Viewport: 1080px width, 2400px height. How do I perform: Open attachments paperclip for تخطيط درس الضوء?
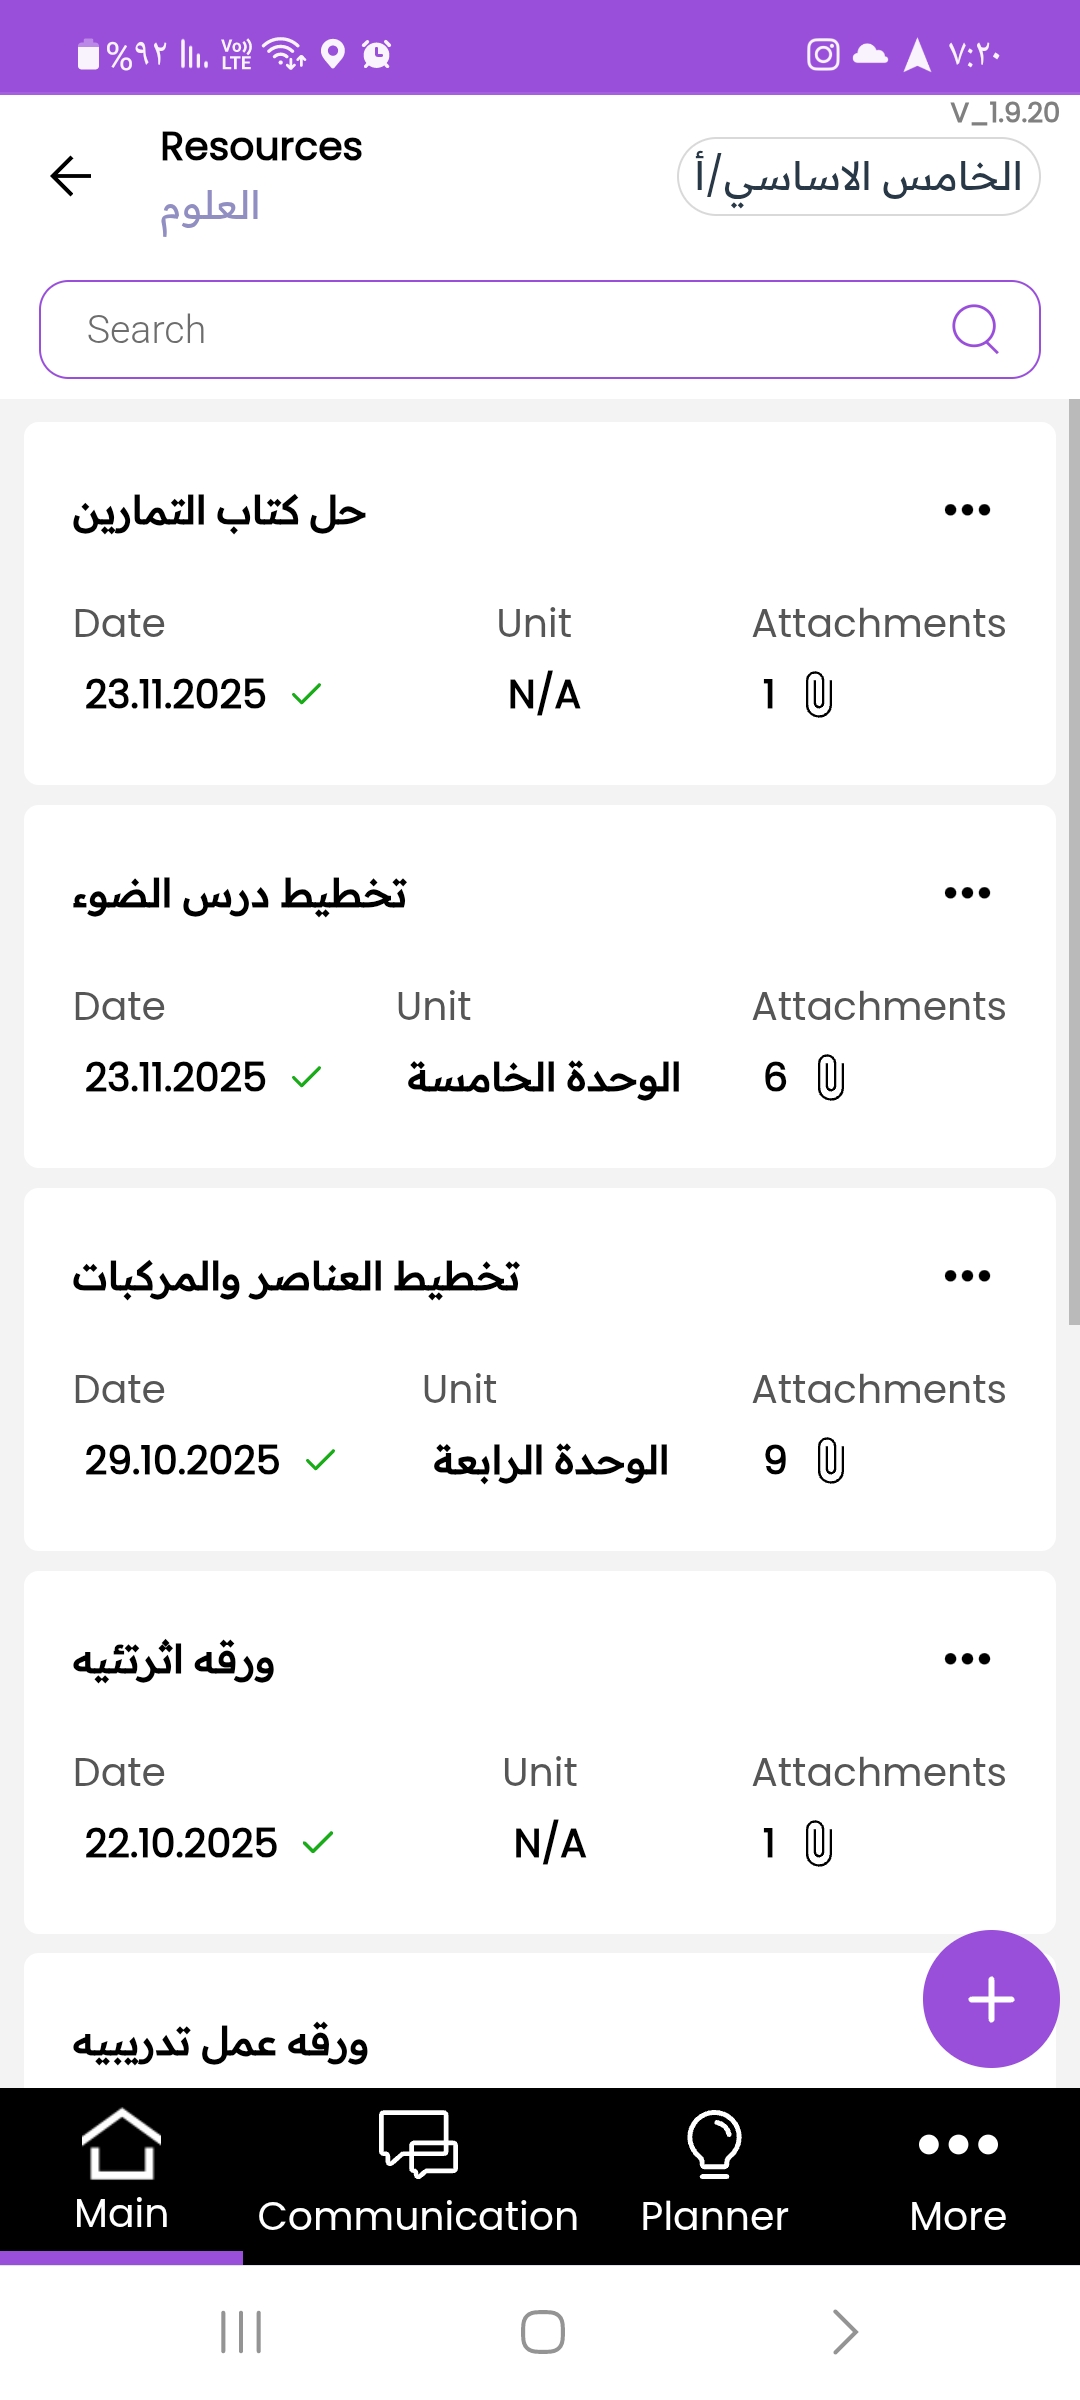[830, 1078]
